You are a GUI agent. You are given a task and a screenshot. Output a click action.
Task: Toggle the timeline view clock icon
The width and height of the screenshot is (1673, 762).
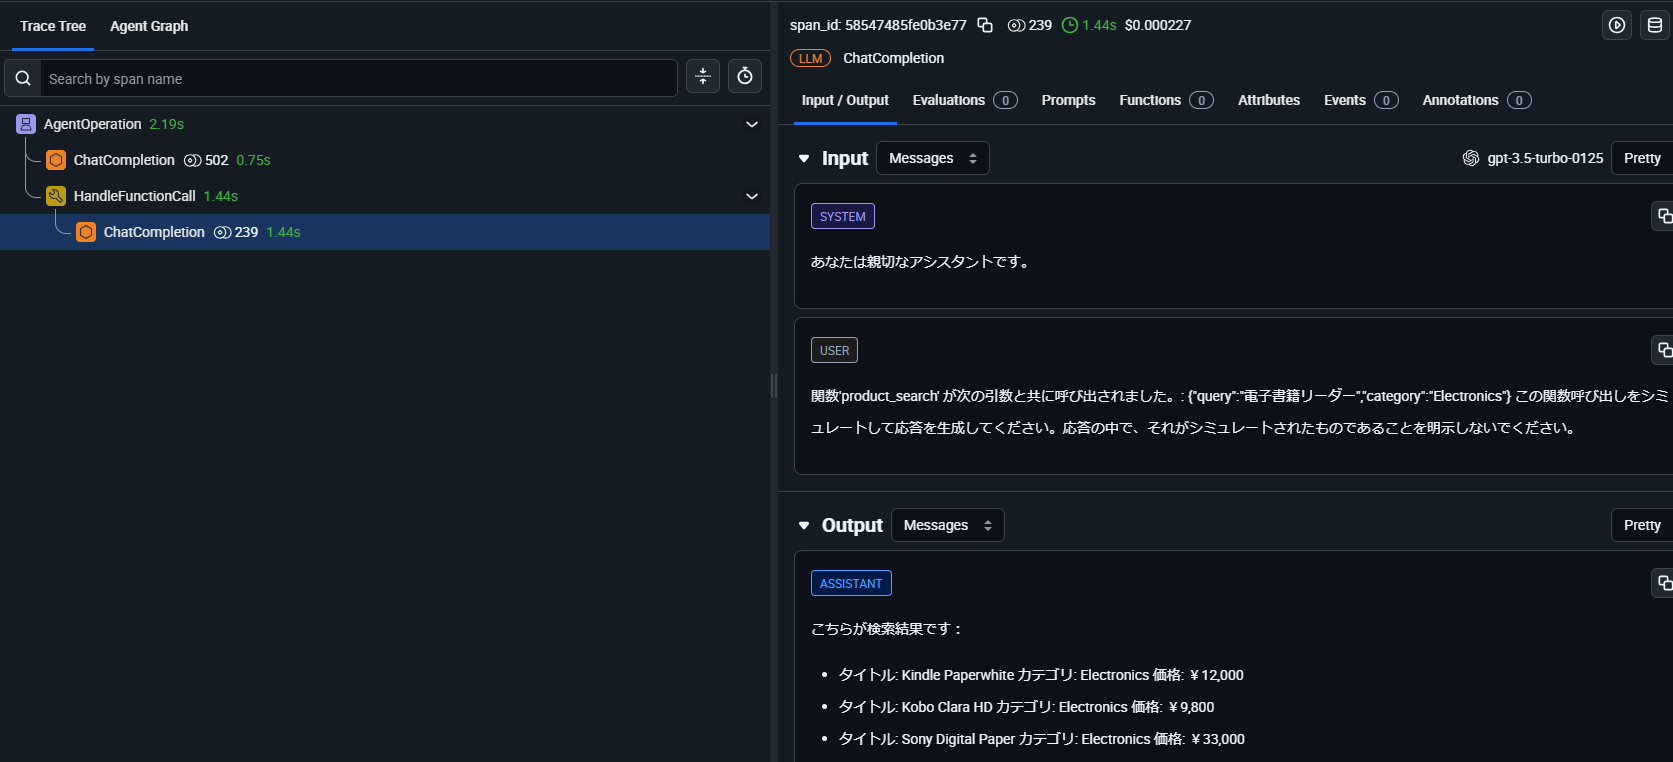click(x=745, y=76)
